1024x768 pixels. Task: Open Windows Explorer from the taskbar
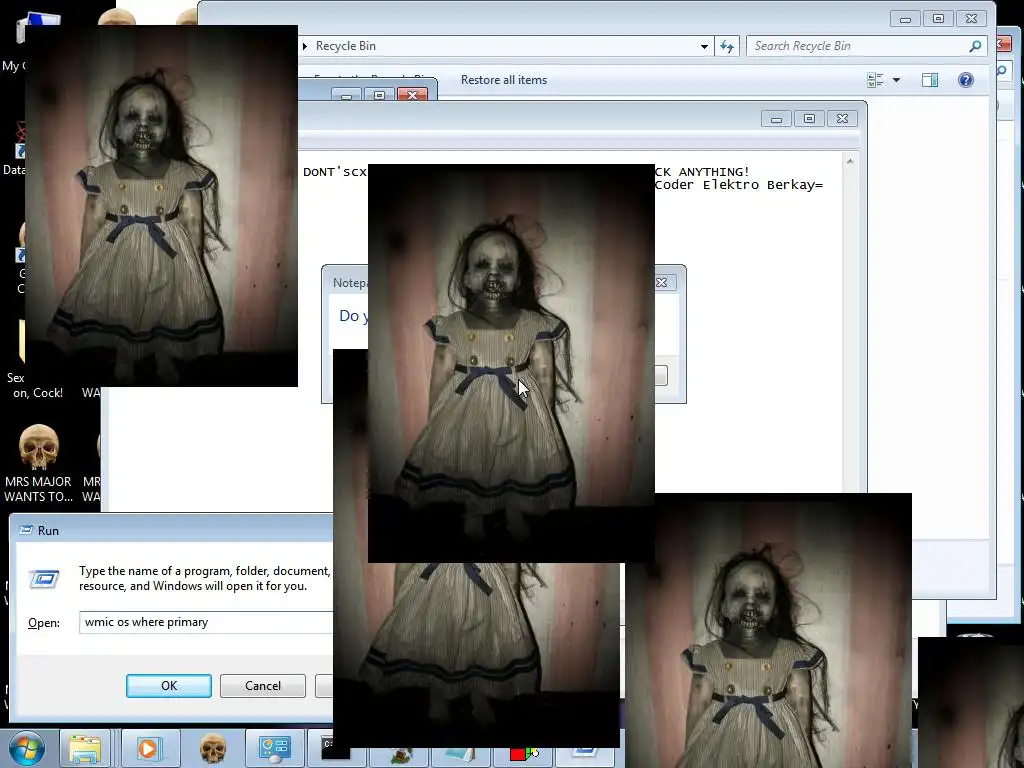(86, 749)
